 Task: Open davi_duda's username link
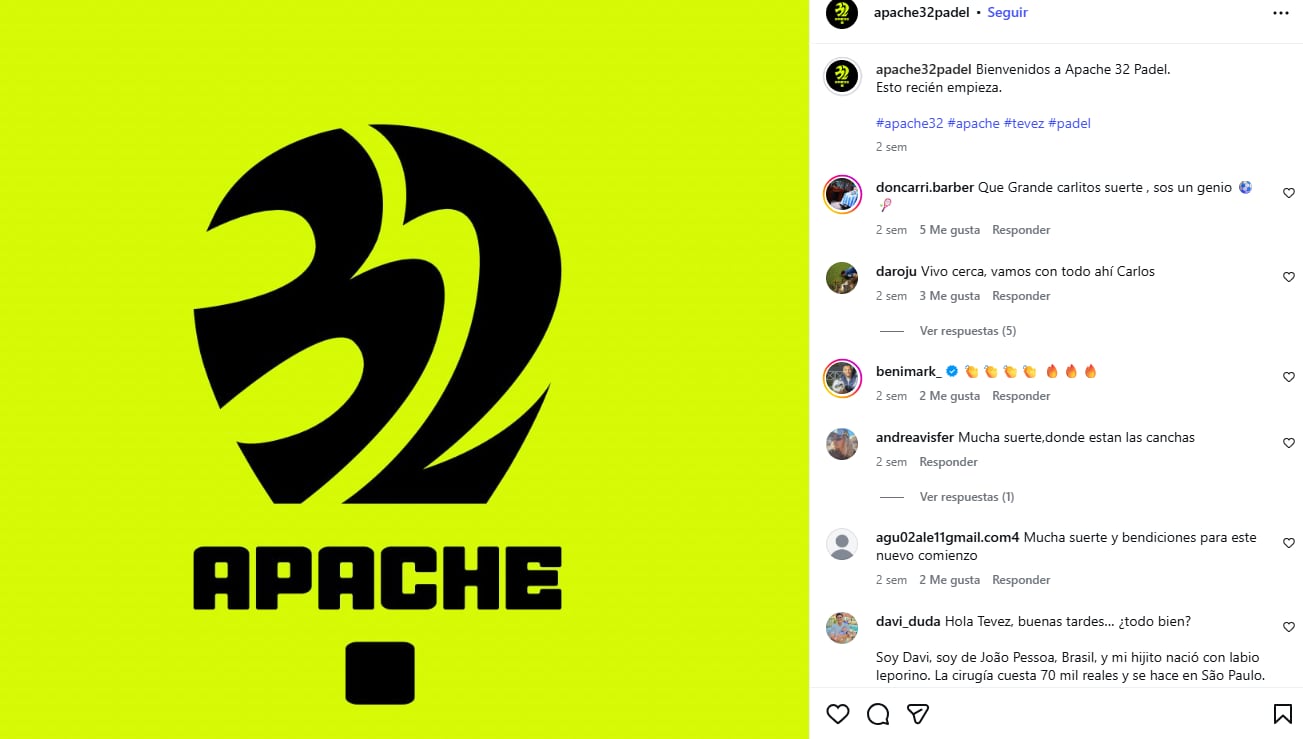tap(908, 621)
